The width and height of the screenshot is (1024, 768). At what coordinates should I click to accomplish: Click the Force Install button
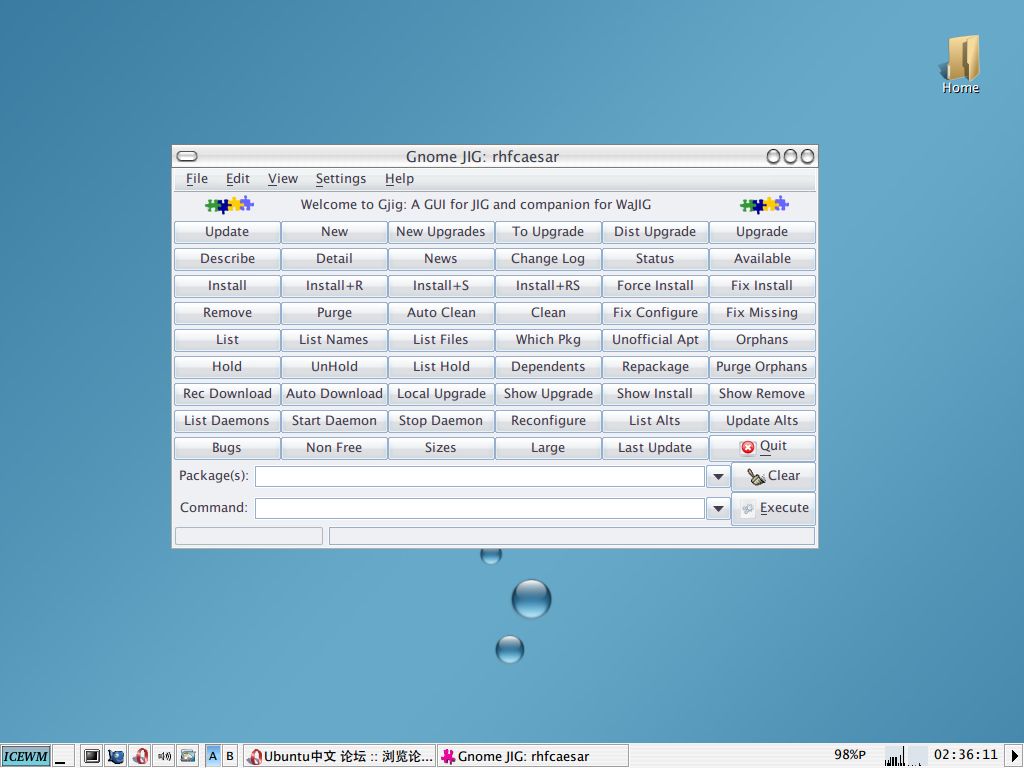[x=655, y=286]
